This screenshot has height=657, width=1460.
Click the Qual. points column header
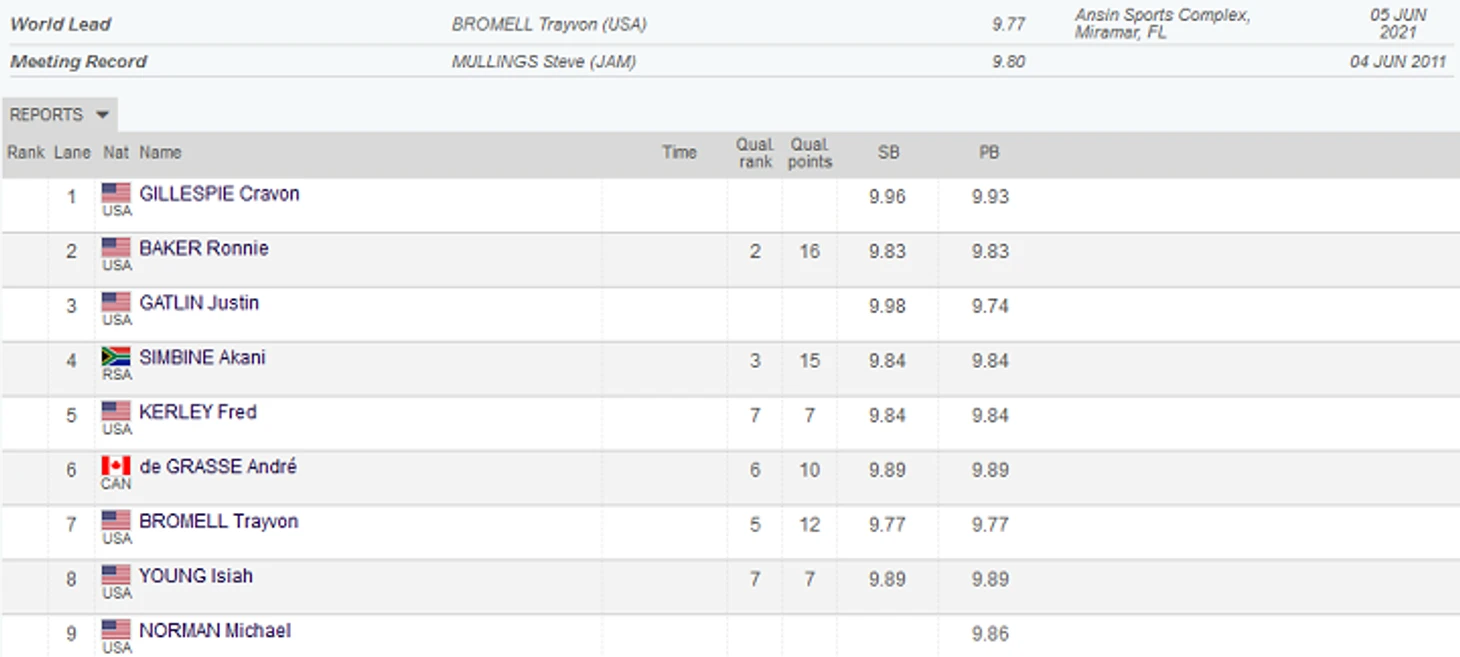[x=810, y=153]
